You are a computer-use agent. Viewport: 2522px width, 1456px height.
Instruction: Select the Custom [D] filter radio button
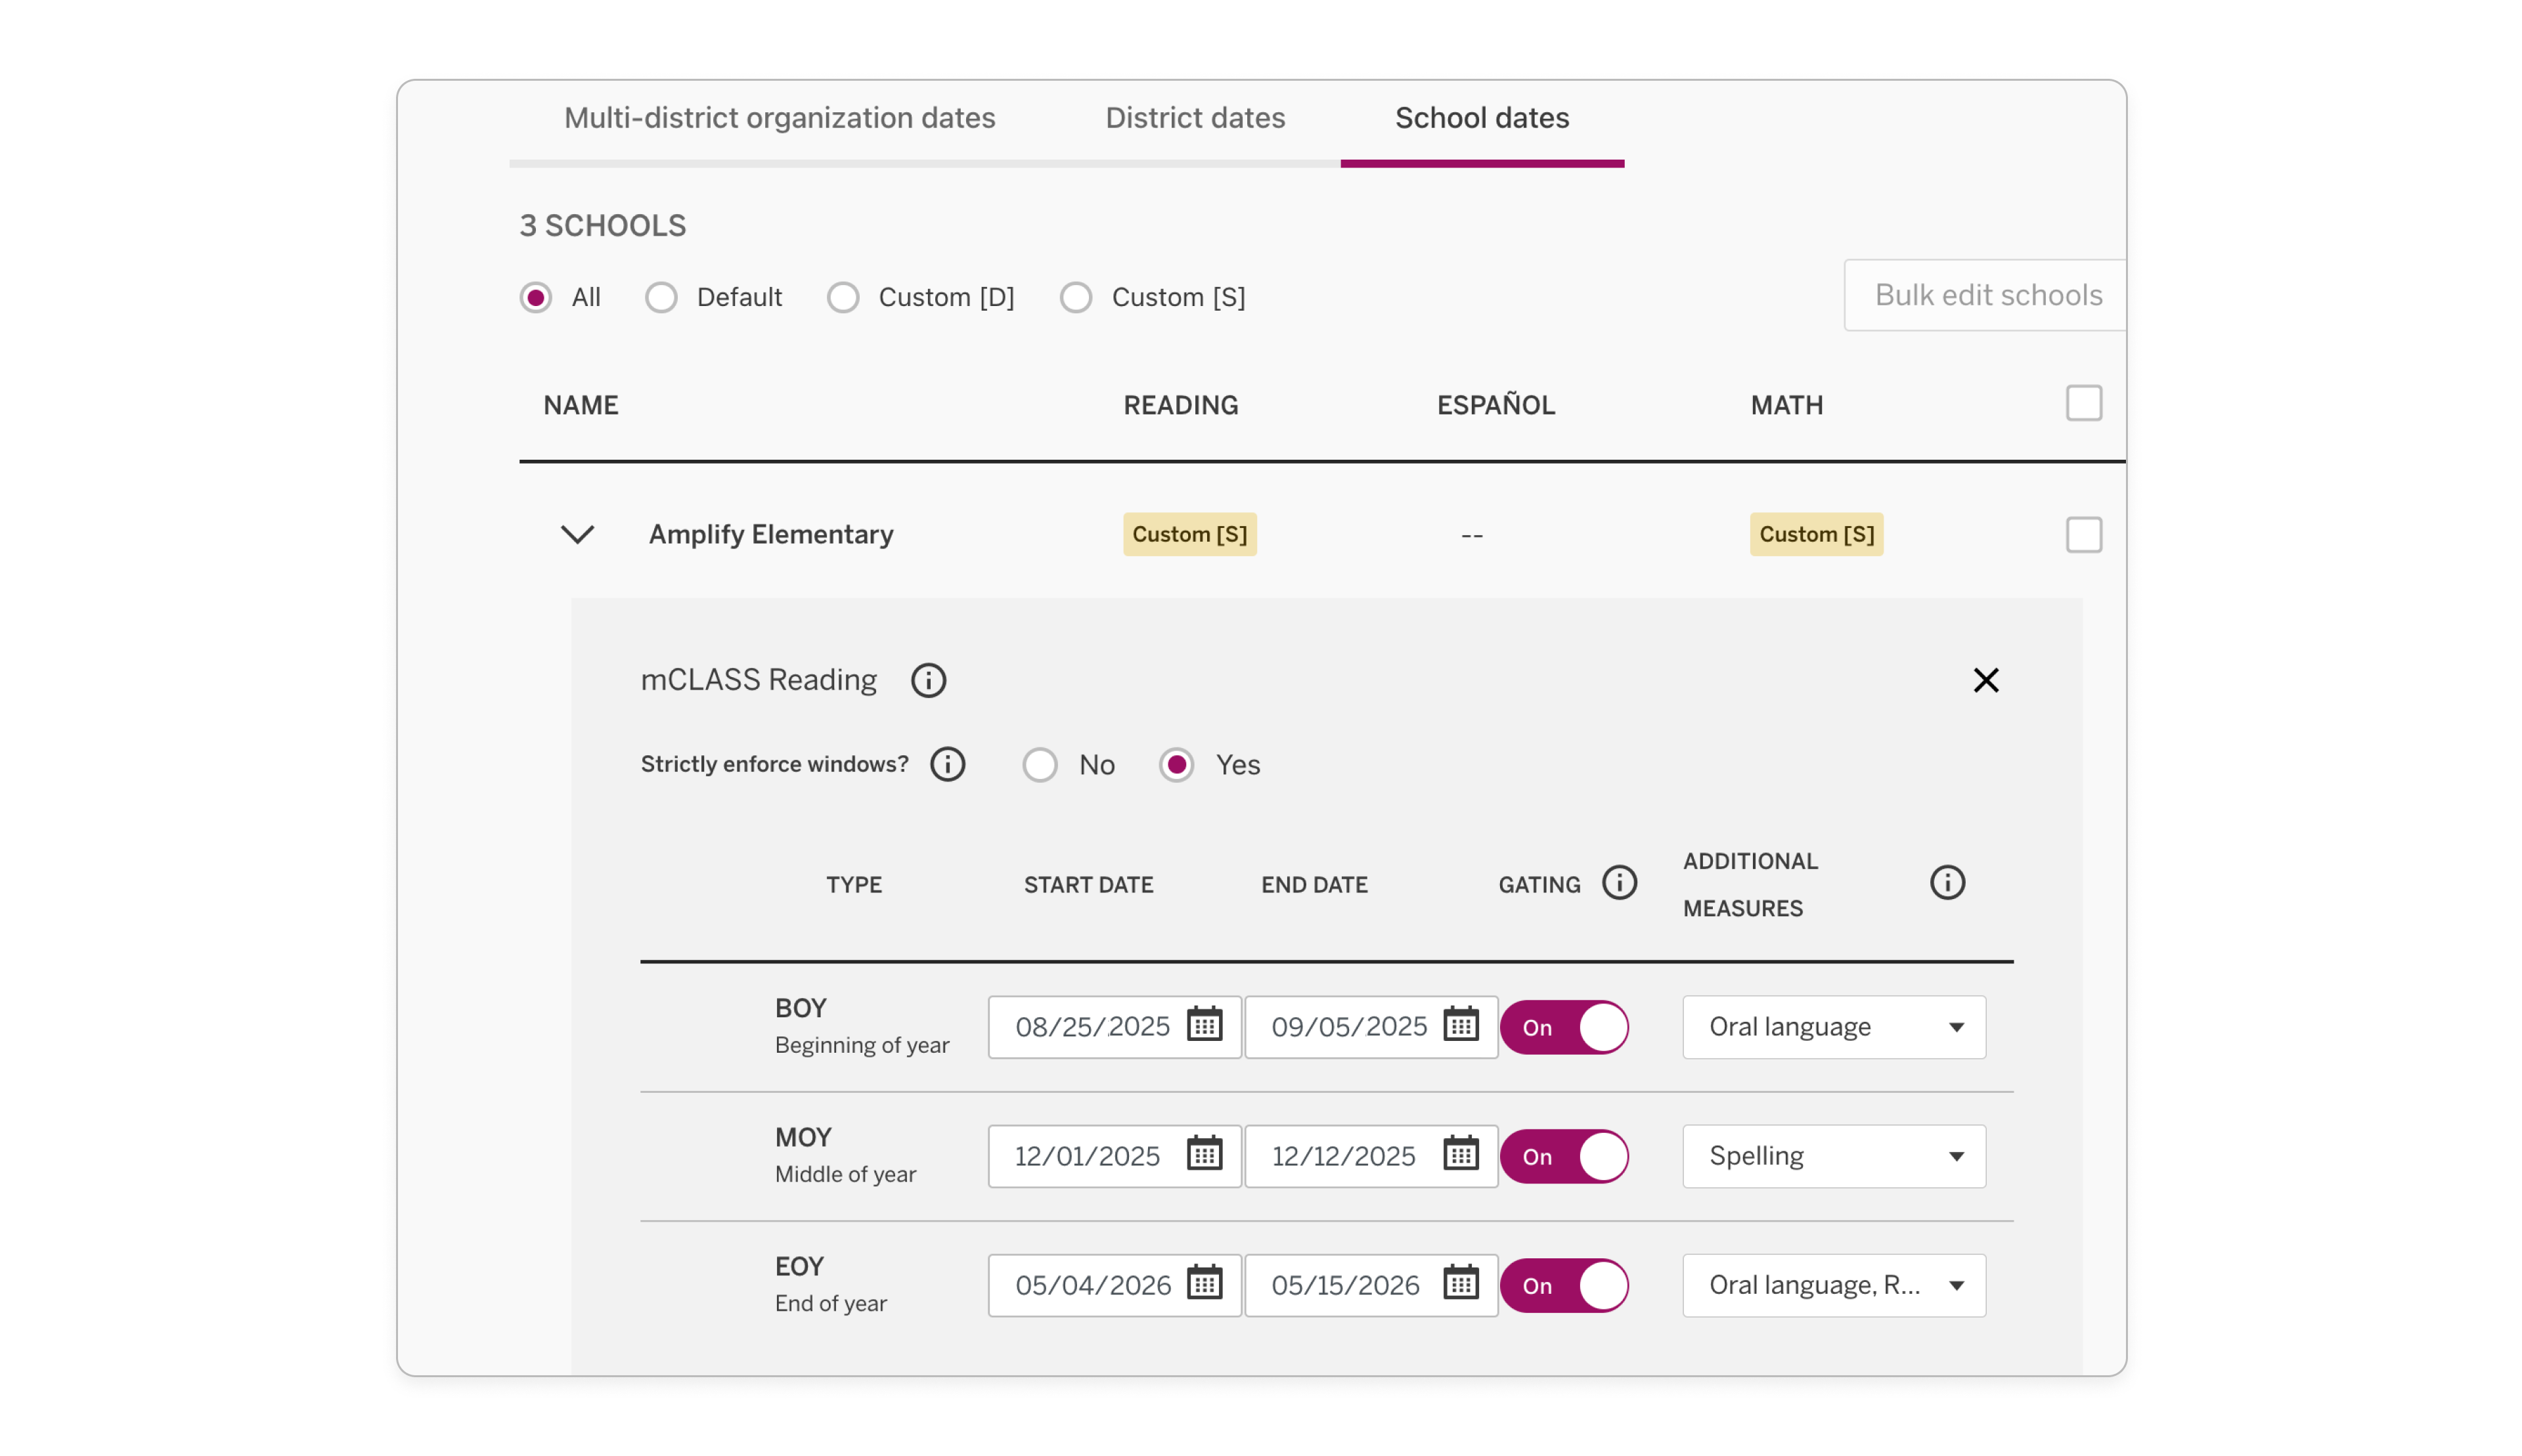pos(843,297)
